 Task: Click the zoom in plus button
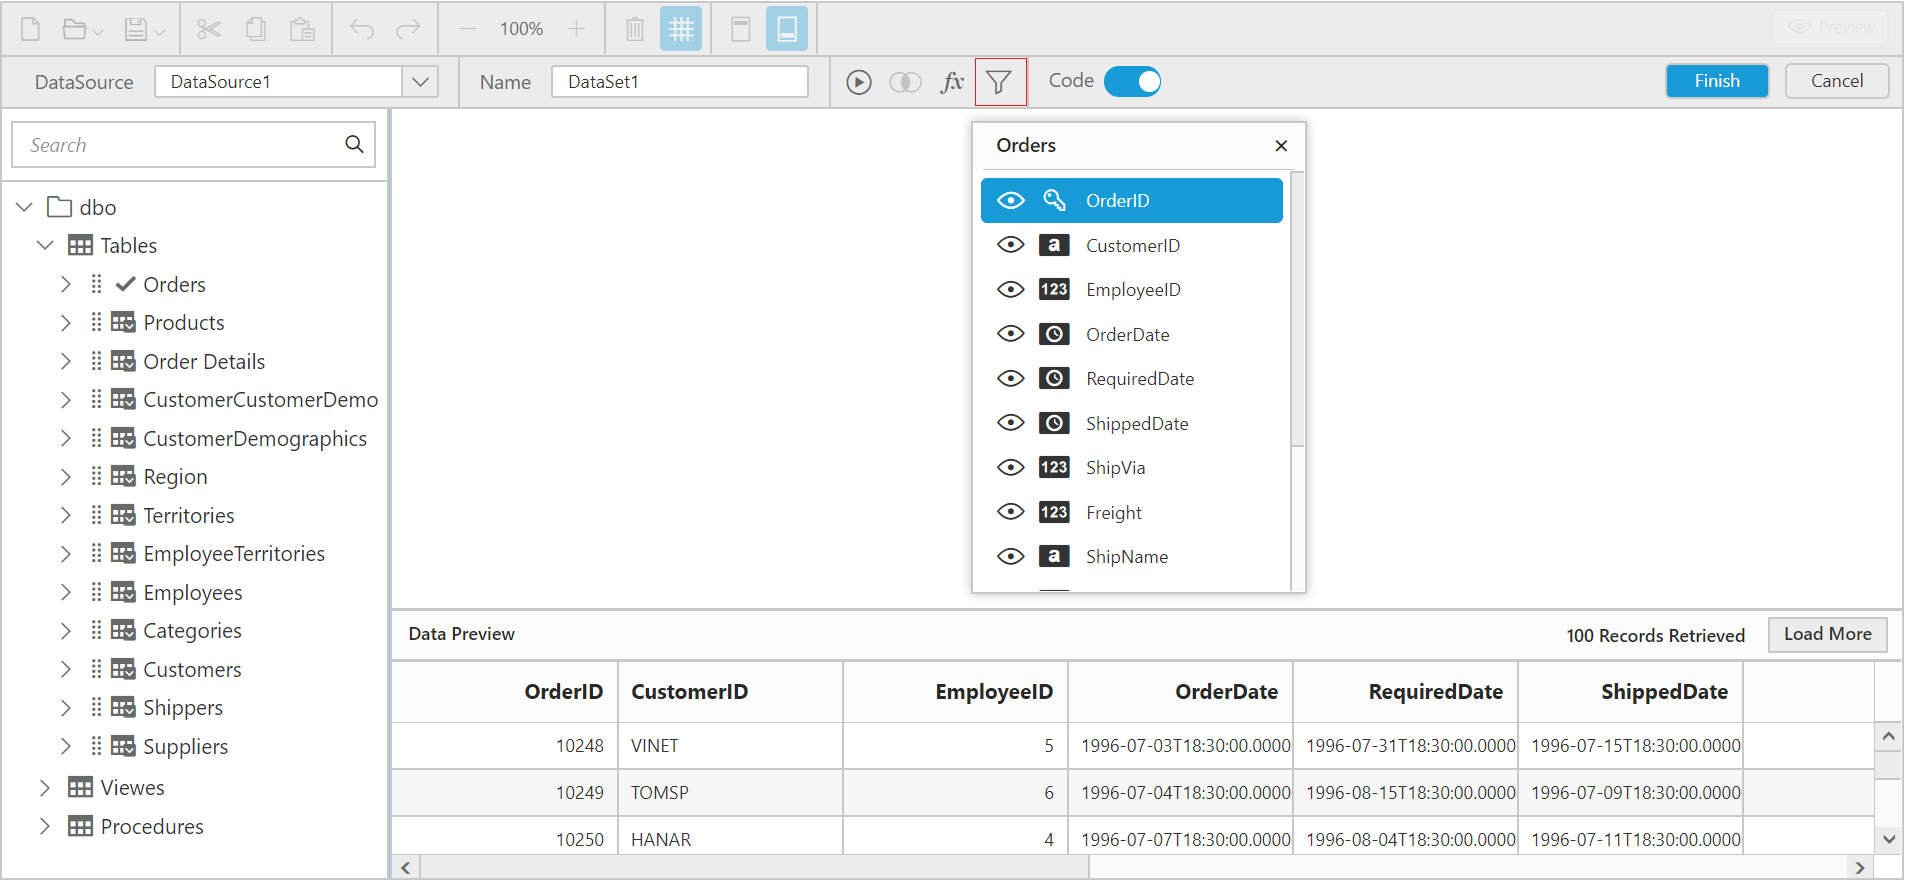point(576,29)
